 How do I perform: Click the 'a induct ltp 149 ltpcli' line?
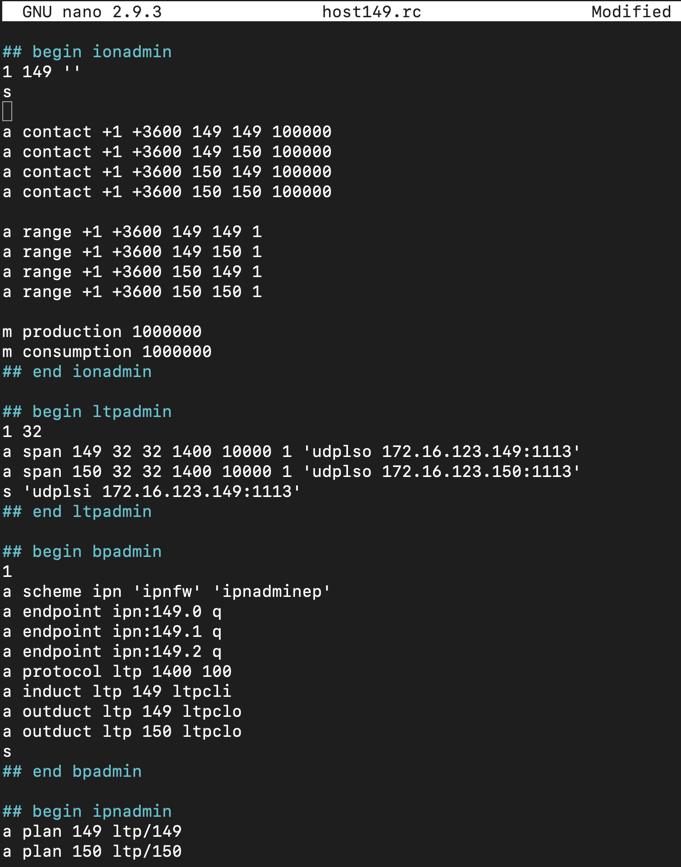117,692
